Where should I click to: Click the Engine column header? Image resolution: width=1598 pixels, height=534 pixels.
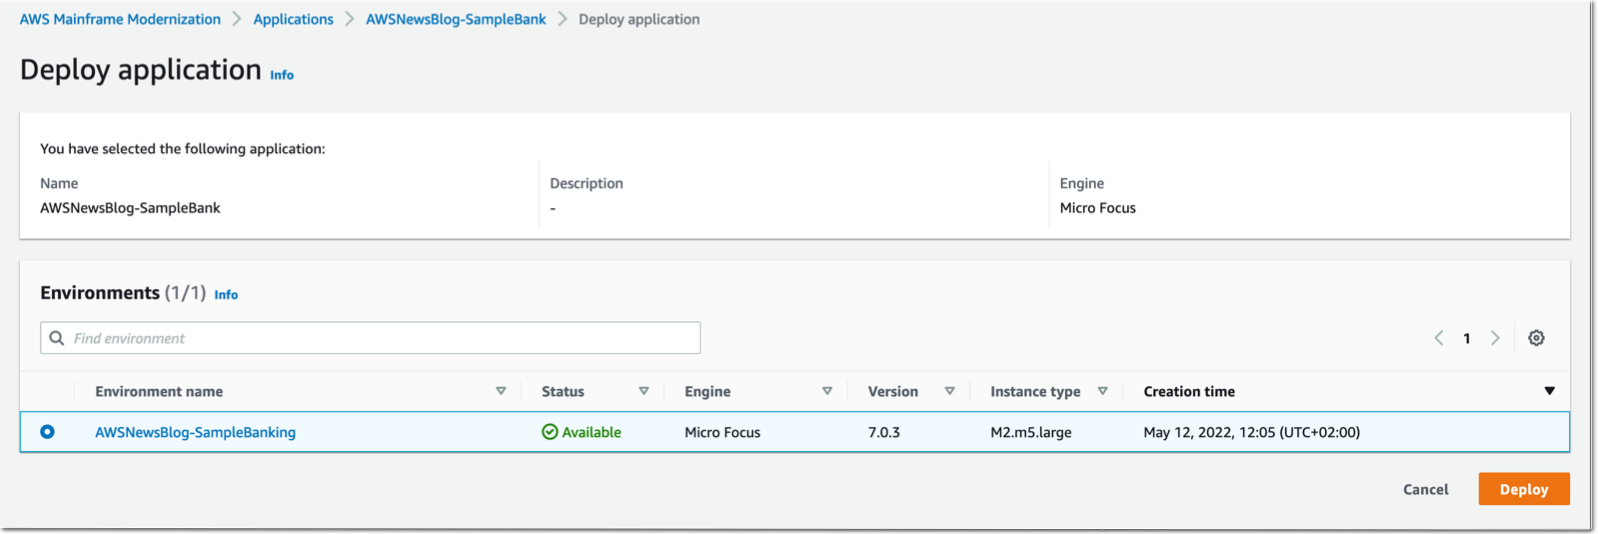point(708,391)
